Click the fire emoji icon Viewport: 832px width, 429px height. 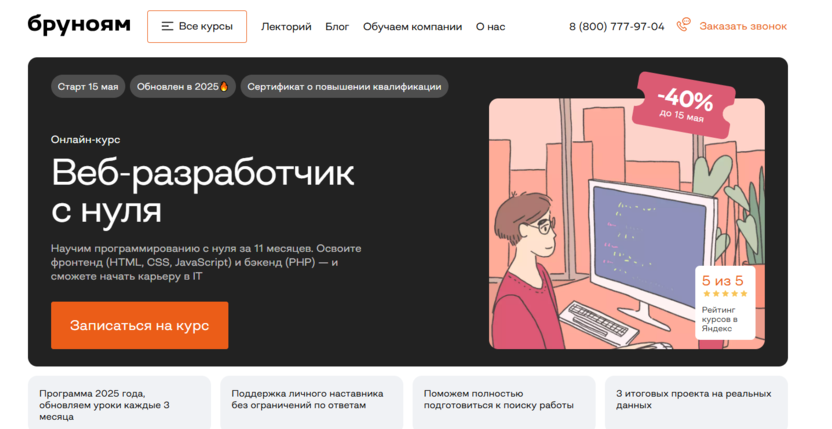pyautogui.click(x=224, y=87)
